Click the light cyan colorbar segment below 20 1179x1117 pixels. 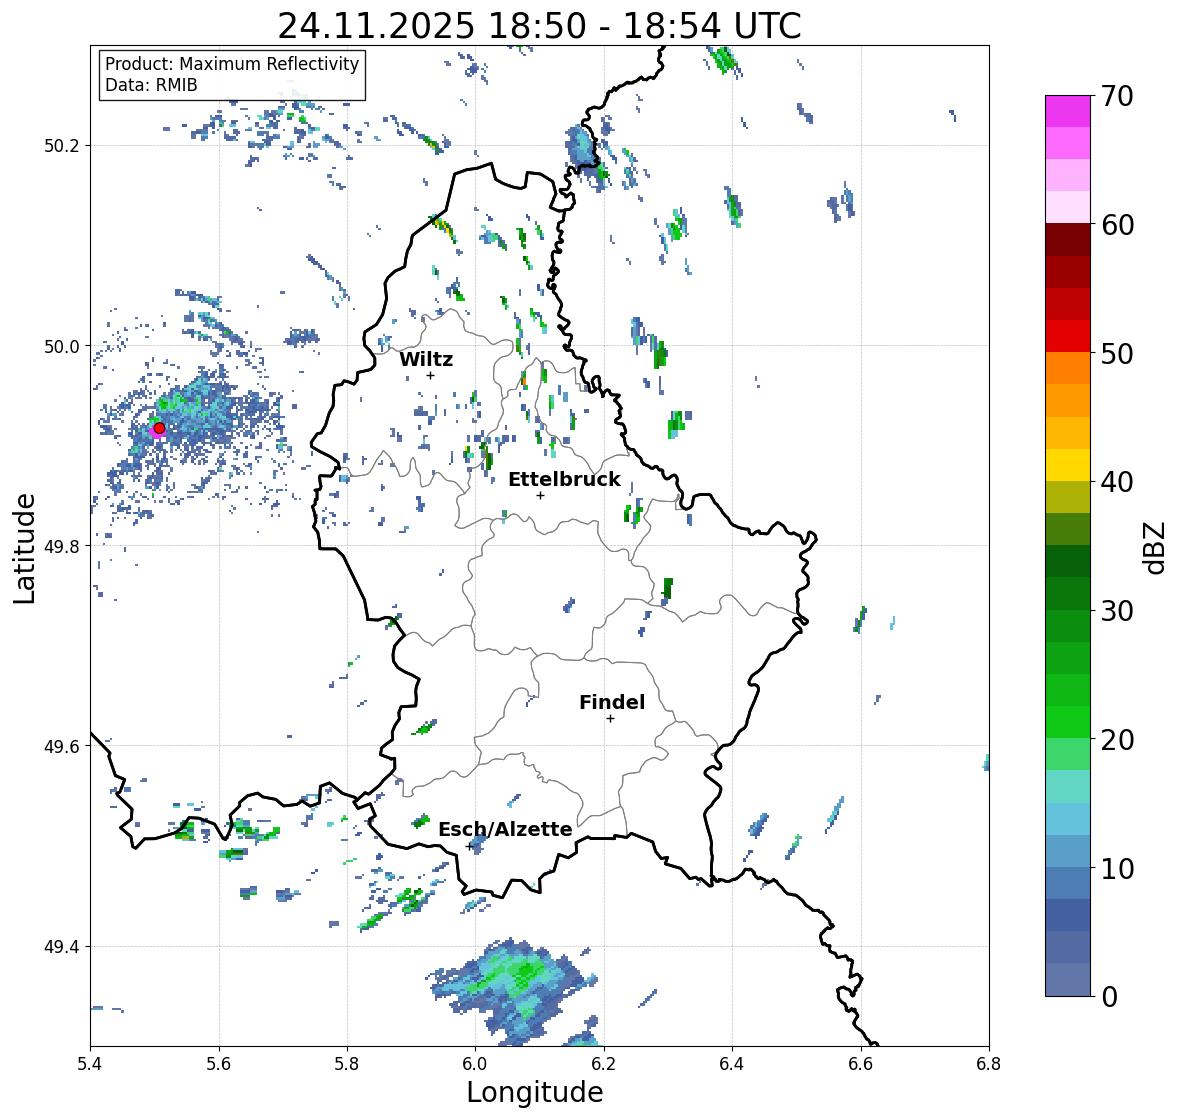coord(1068,787)
